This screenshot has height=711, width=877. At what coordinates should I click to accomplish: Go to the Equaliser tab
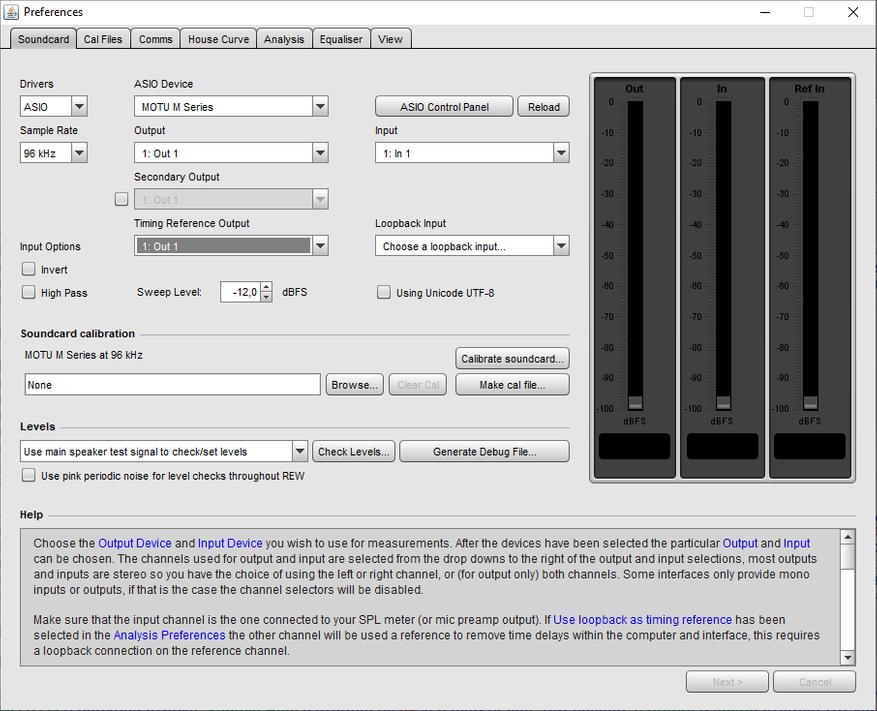pos(341,39)
